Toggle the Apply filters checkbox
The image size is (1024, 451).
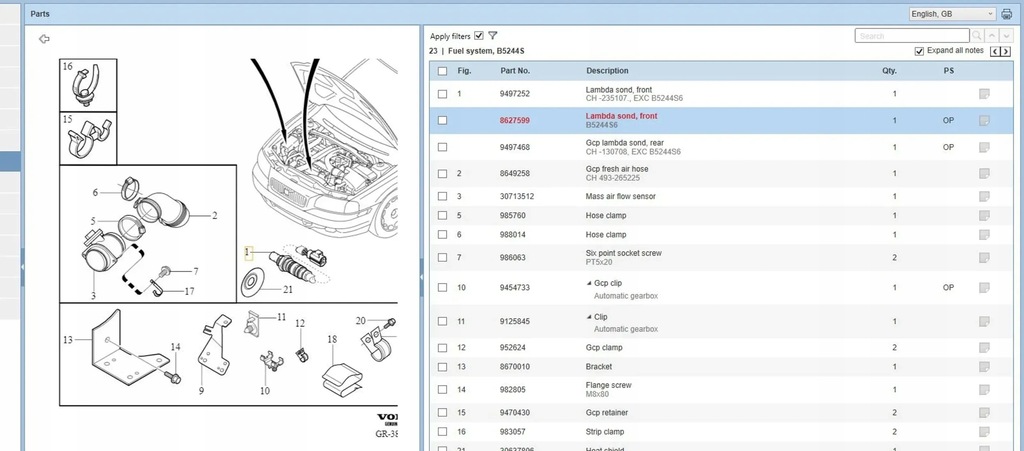coord(479,36)
